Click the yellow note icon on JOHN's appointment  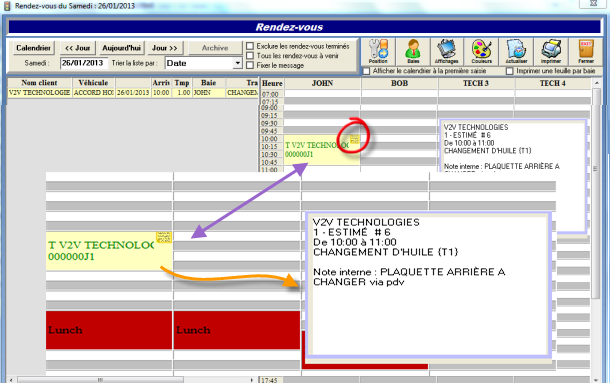pos(354,139)
